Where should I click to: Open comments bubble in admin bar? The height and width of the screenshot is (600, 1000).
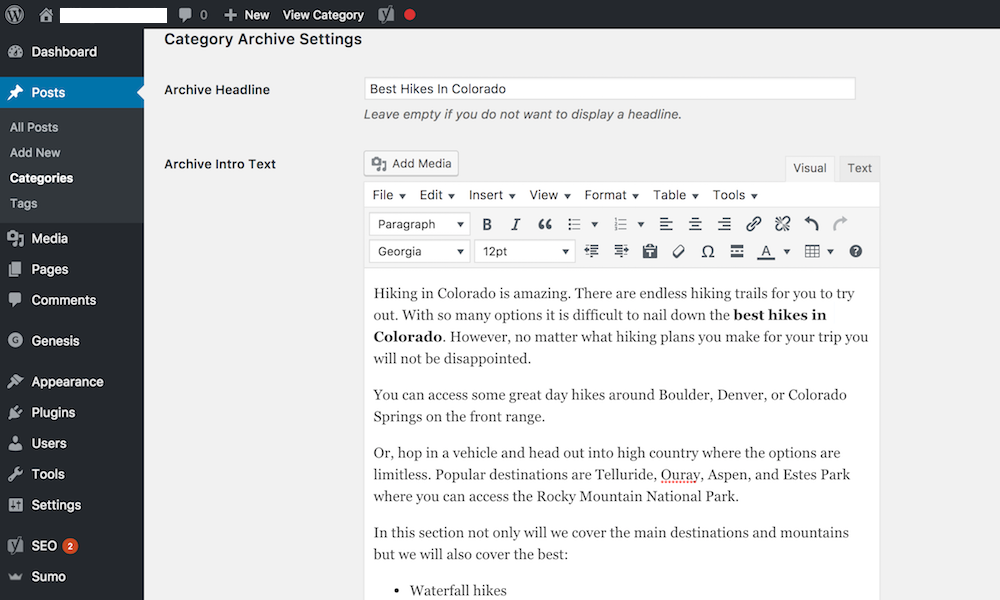pos(186,15)
